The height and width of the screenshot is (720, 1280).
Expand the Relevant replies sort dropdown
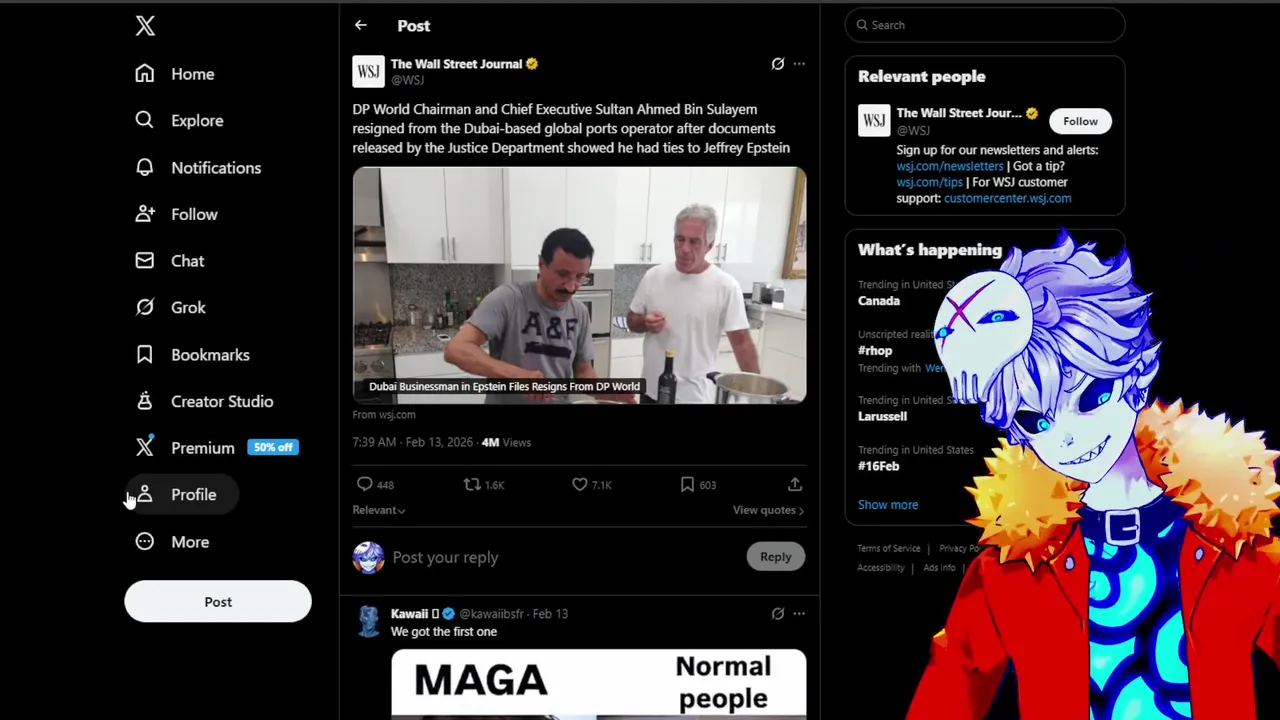tap(379, 510)
